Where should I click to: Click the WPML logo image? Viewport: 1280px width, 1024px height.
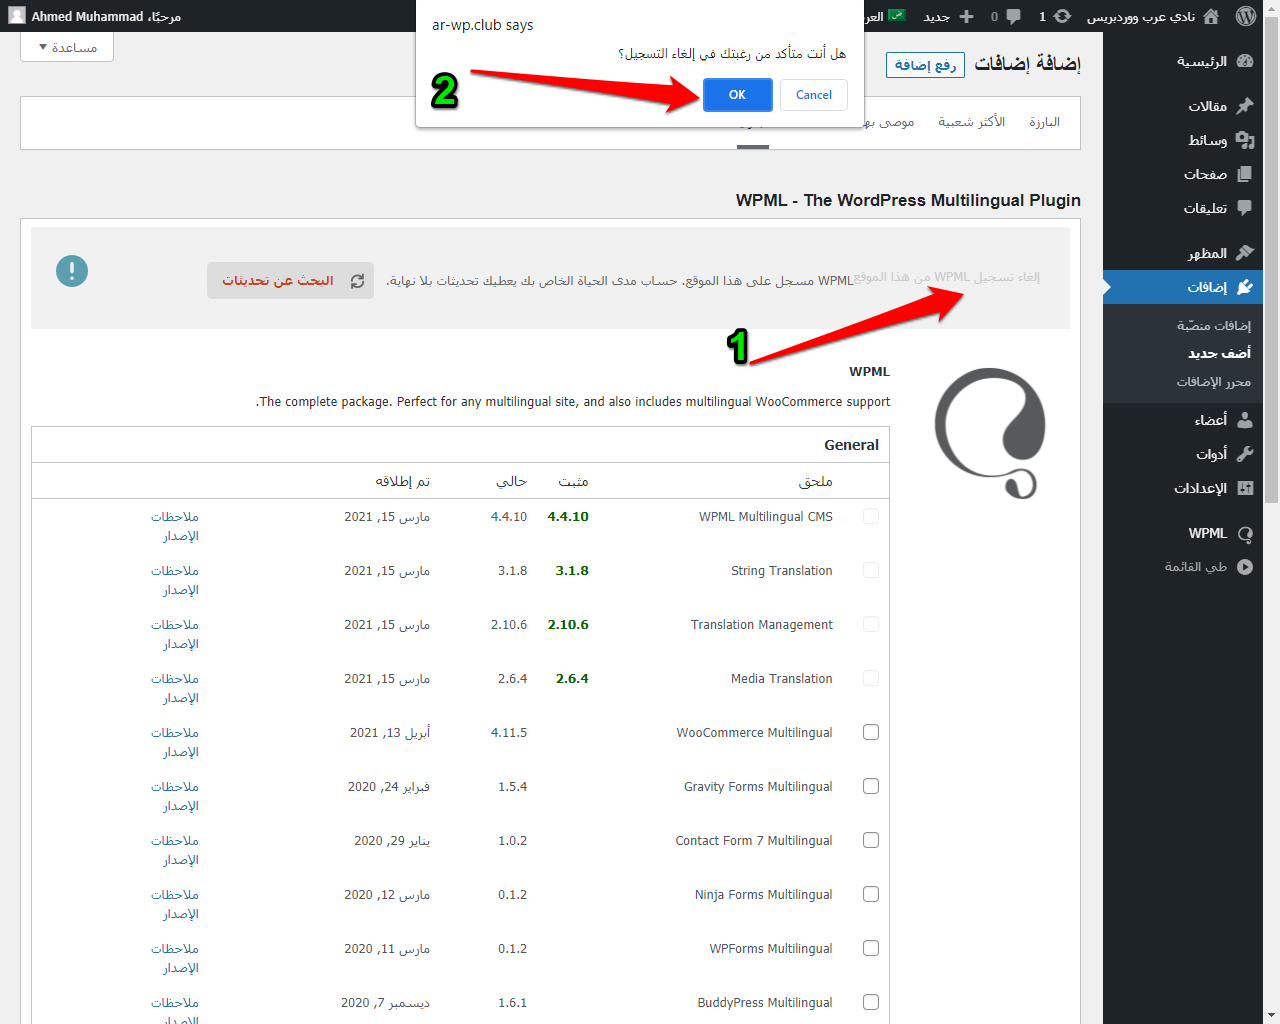click(x=990, y=433)
